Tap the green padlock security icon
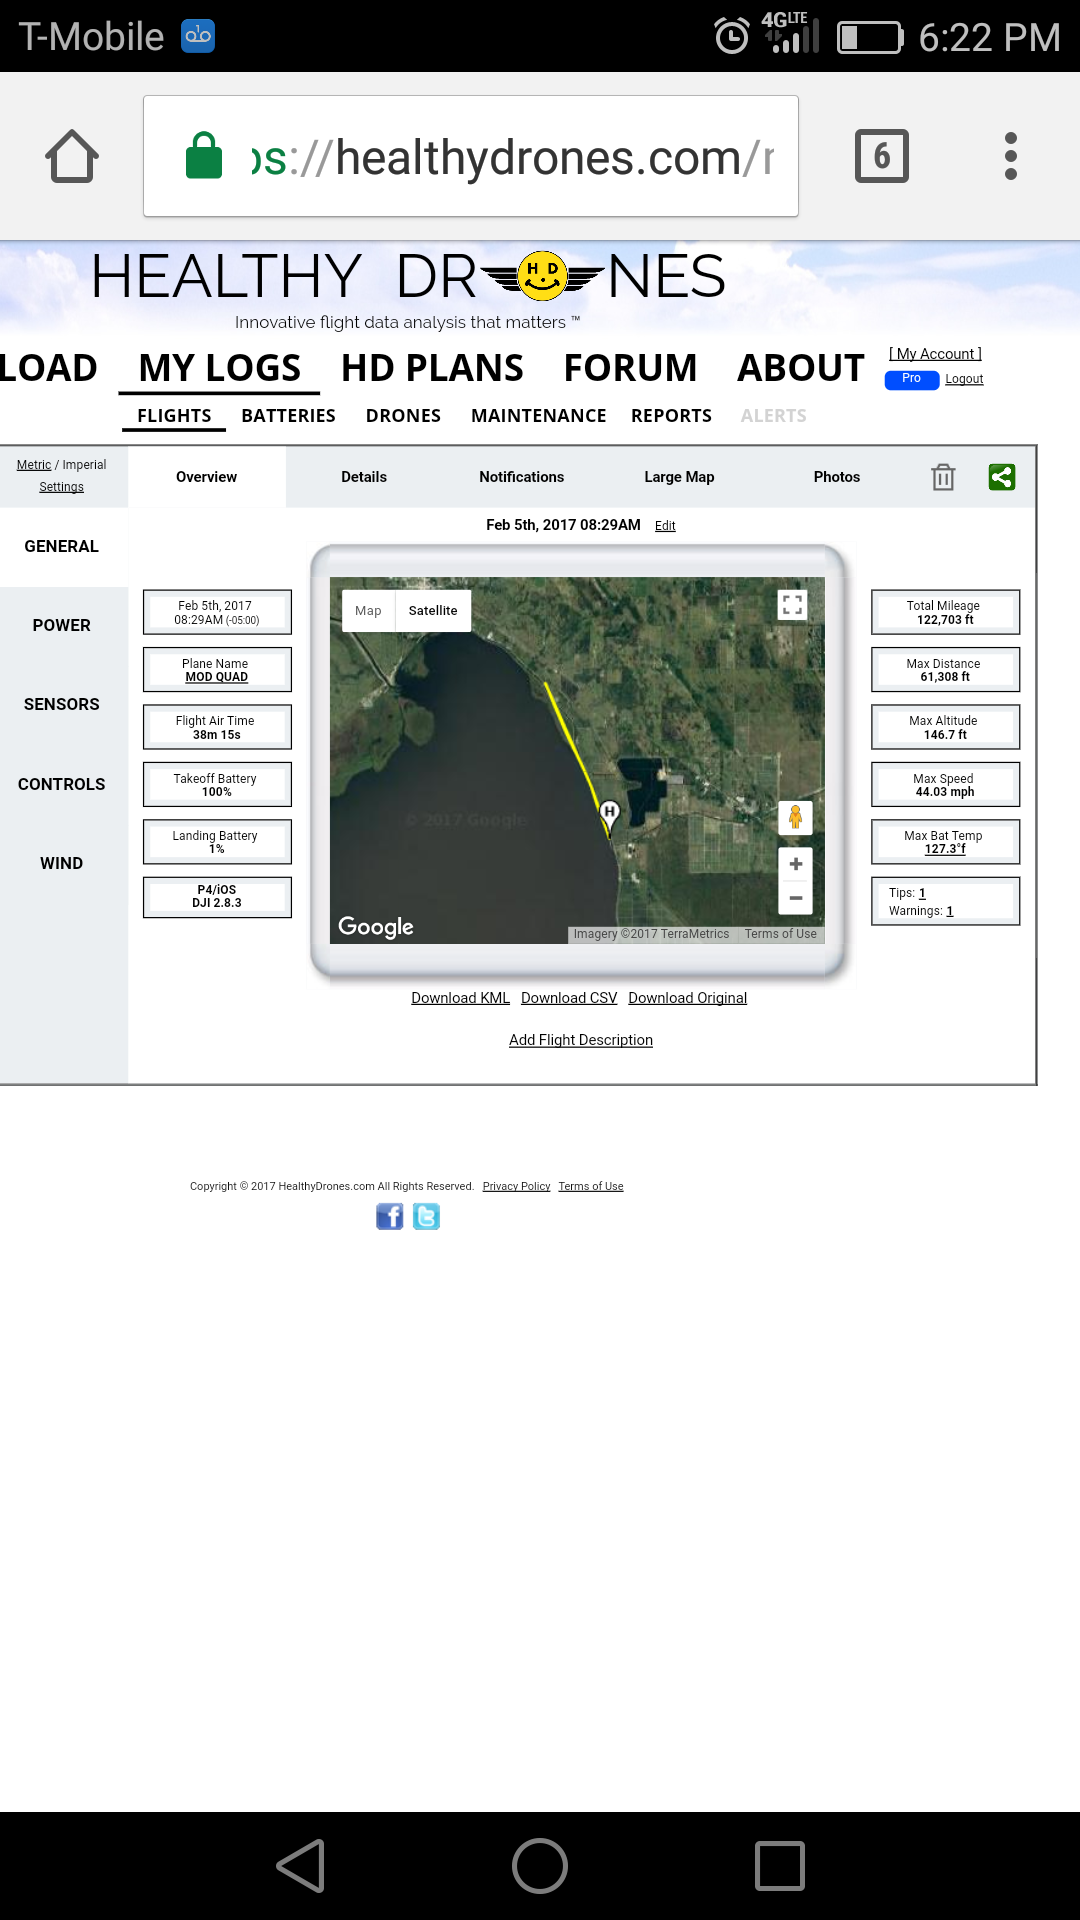This screenshot has height=1920, width=1080. (x=204, y=156)
